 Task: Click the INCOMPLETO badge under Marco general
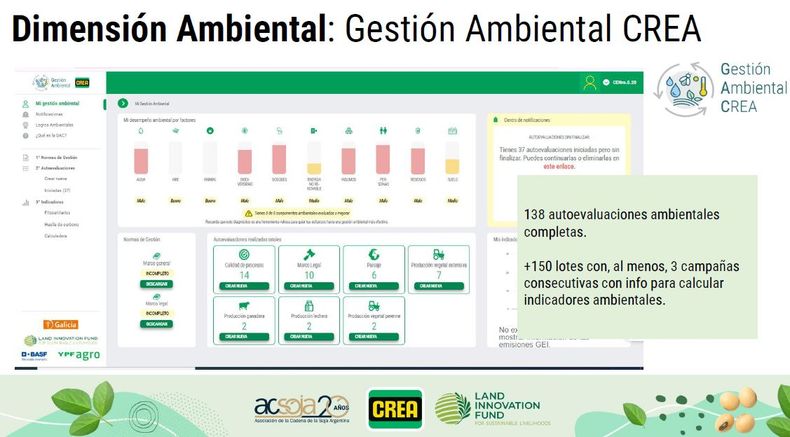(x=157, y=273)
